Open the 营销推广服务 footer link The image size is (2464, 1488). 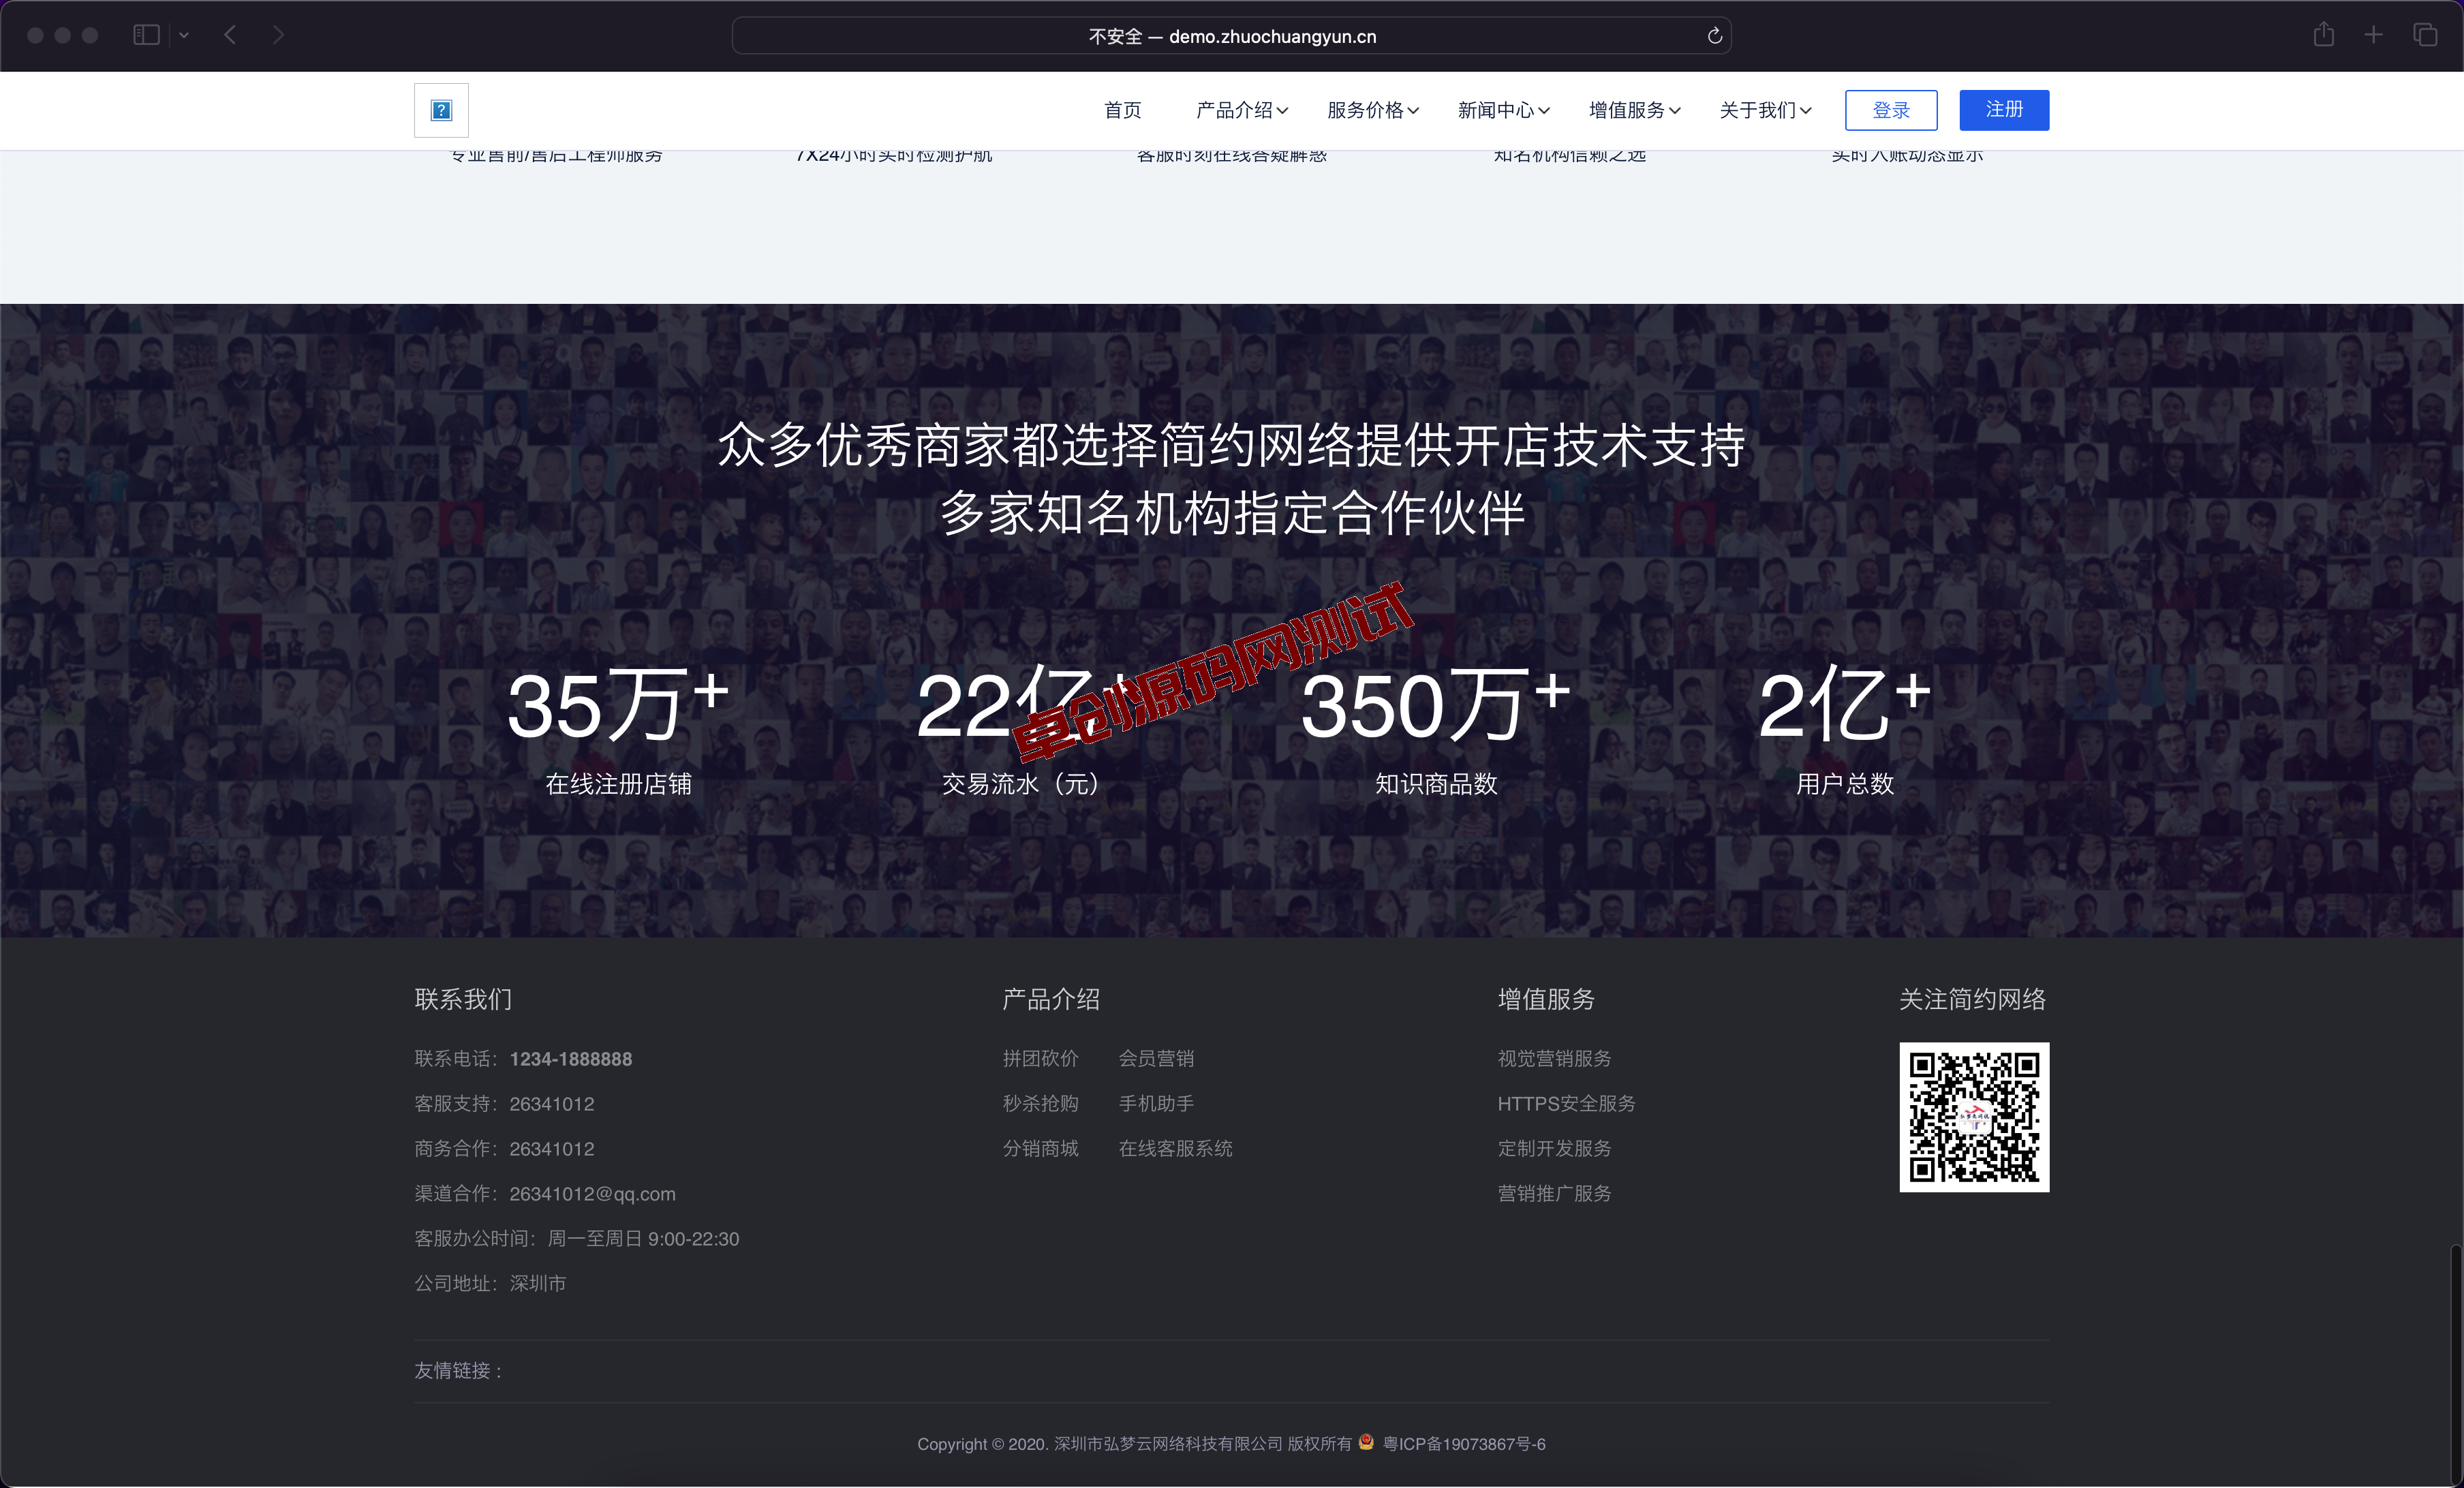pos(1554,1193)
